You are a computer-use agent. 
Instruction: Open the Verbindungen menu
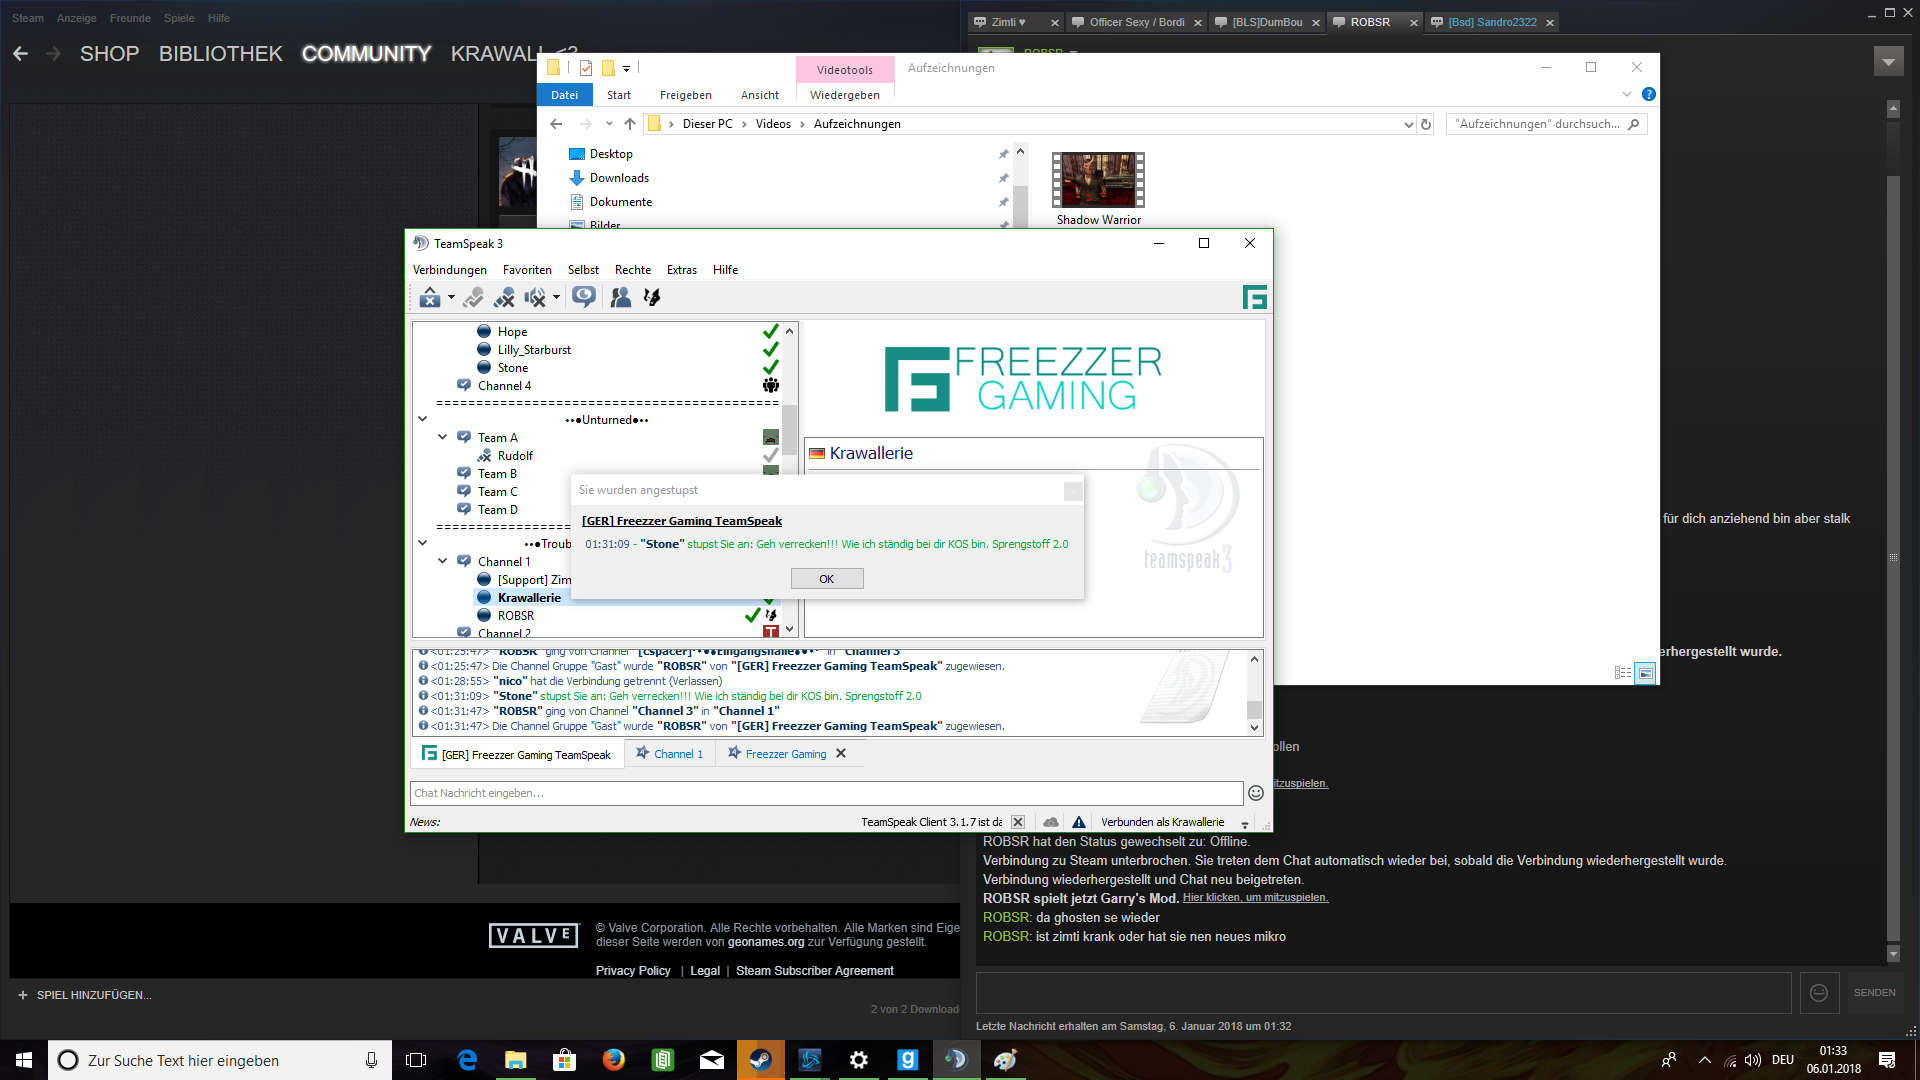coord(449,270)
